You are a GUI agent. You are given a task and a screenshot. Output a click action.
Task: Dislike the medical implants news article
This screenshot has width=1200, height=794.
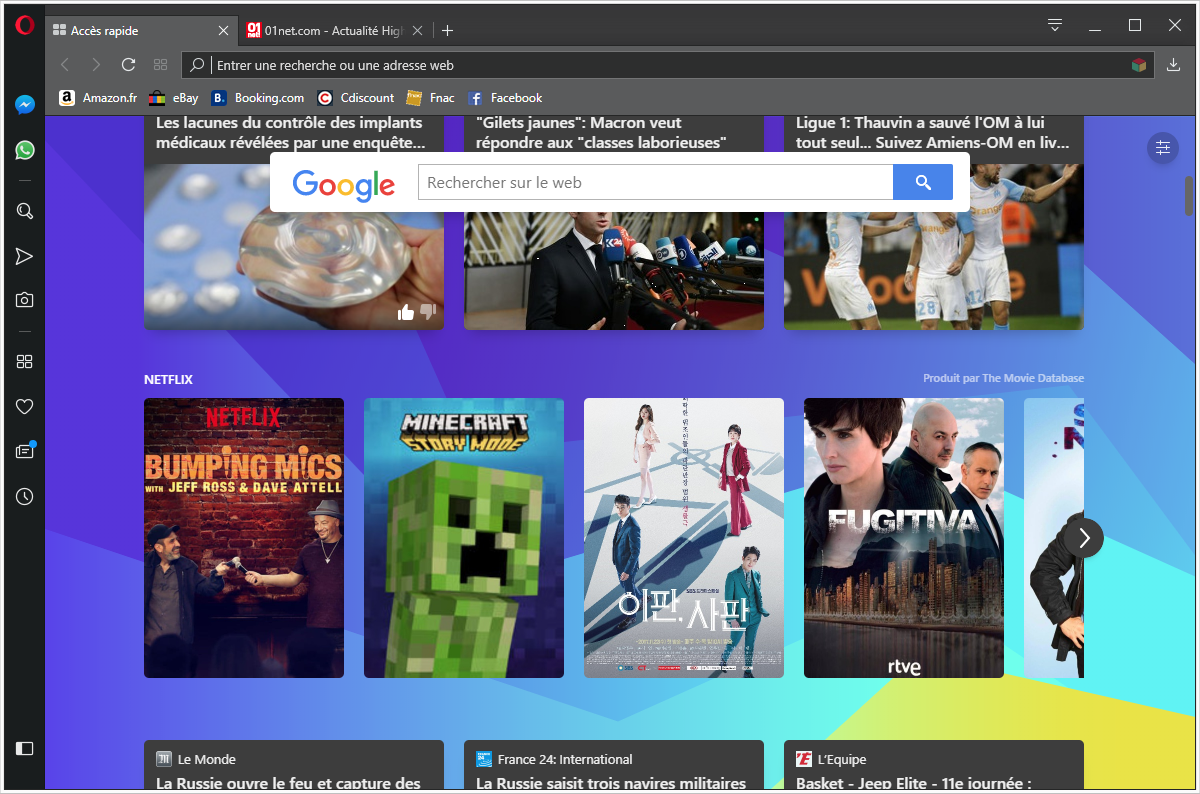(428, 312)
